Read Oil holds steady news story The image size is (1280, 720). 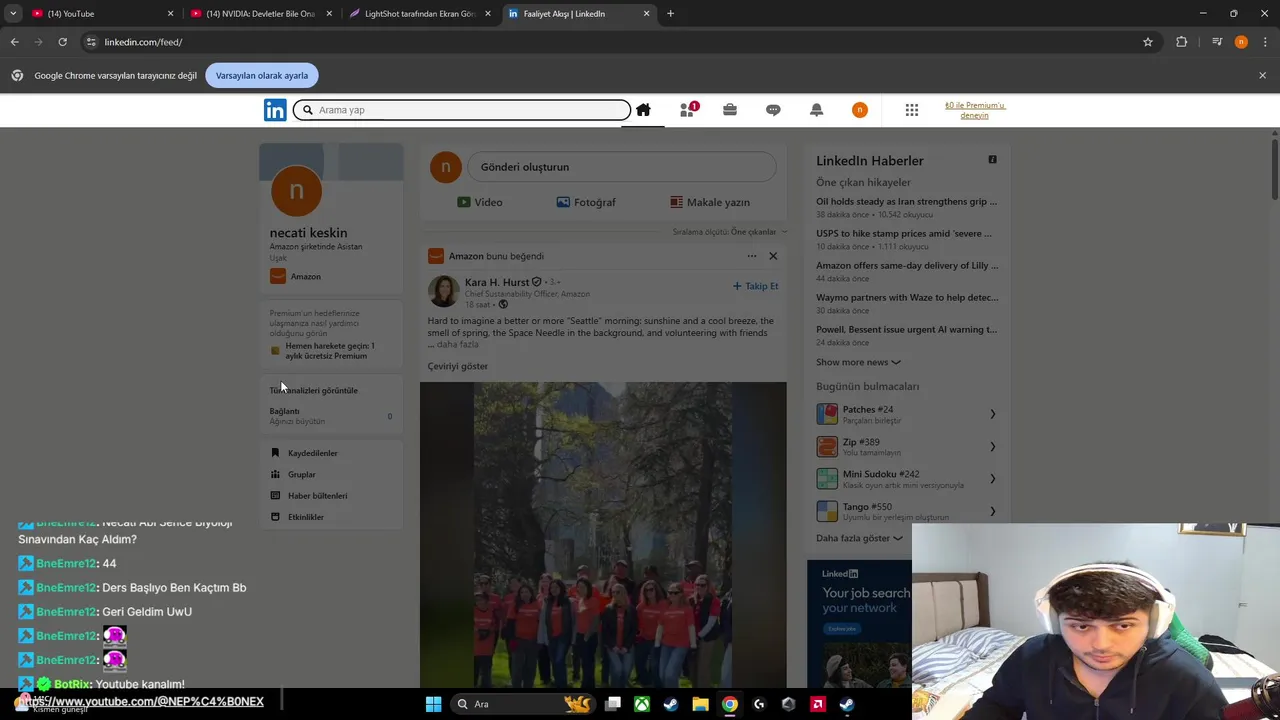906,202
